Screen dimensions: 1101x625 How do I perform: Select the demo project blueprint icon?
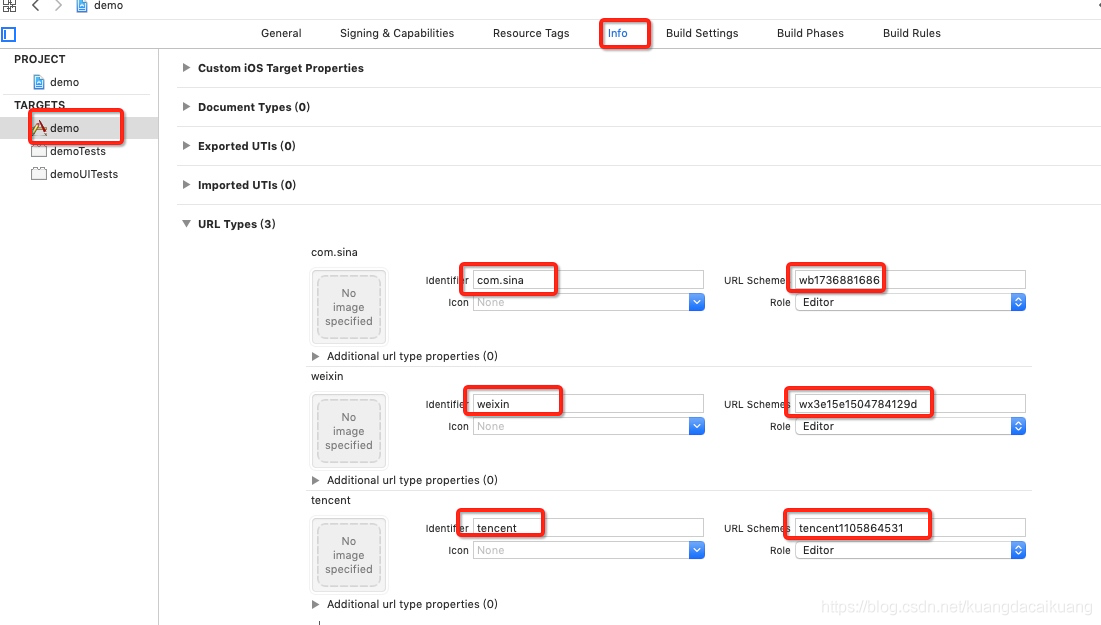40,82
